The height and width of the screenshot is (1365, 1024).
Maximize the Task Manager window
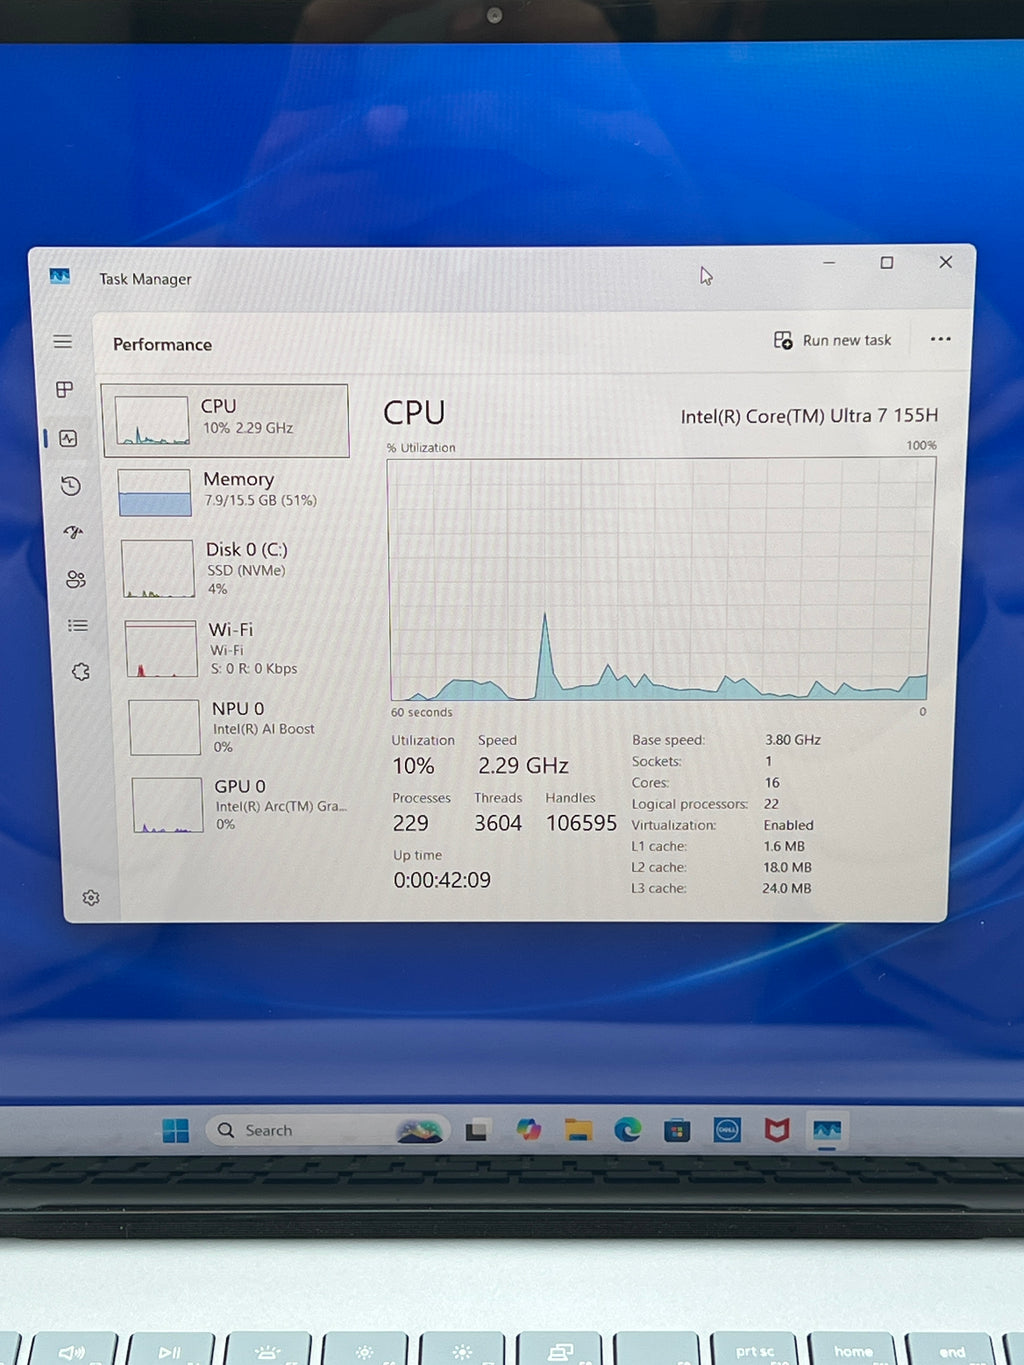pyautogui.click(x=886, y=263)
